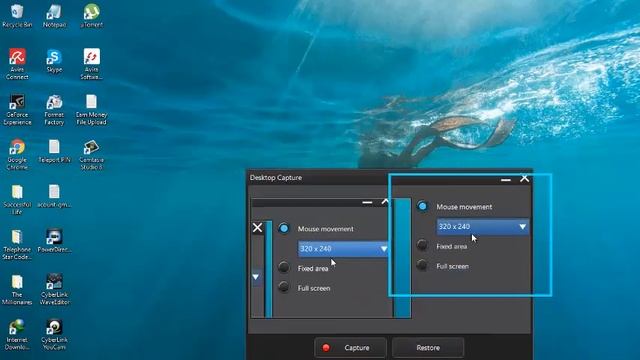Click the Restore button

(428, 348)
